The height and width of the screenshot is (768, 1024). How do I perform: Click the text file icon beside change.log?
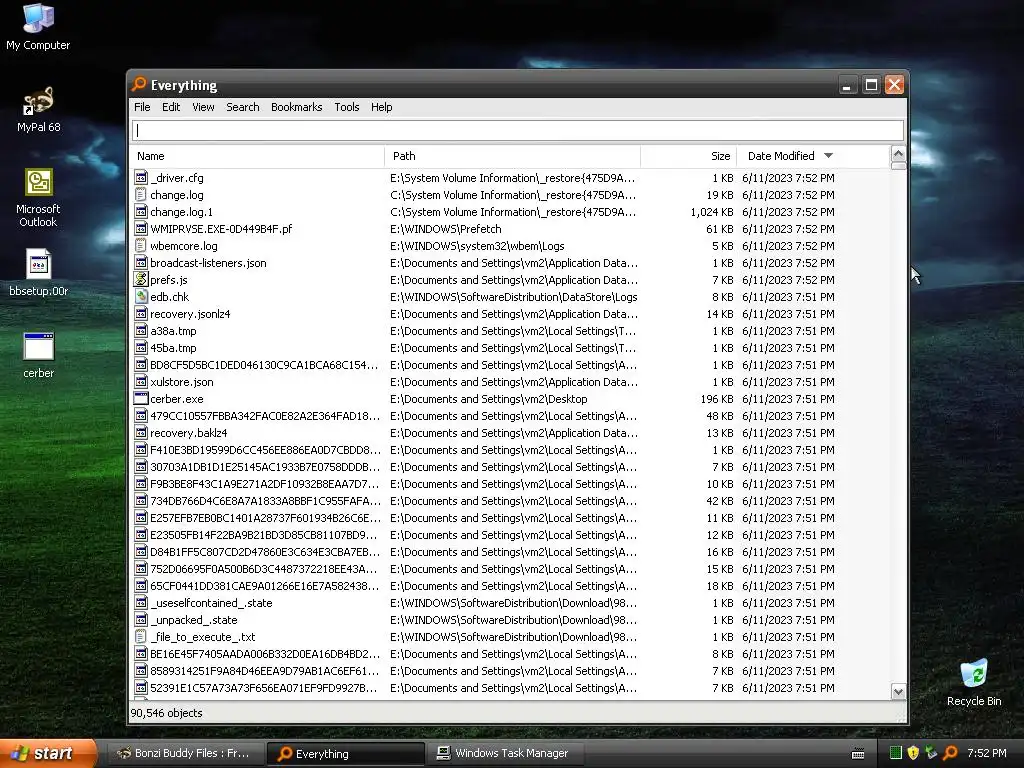point(140,195)
